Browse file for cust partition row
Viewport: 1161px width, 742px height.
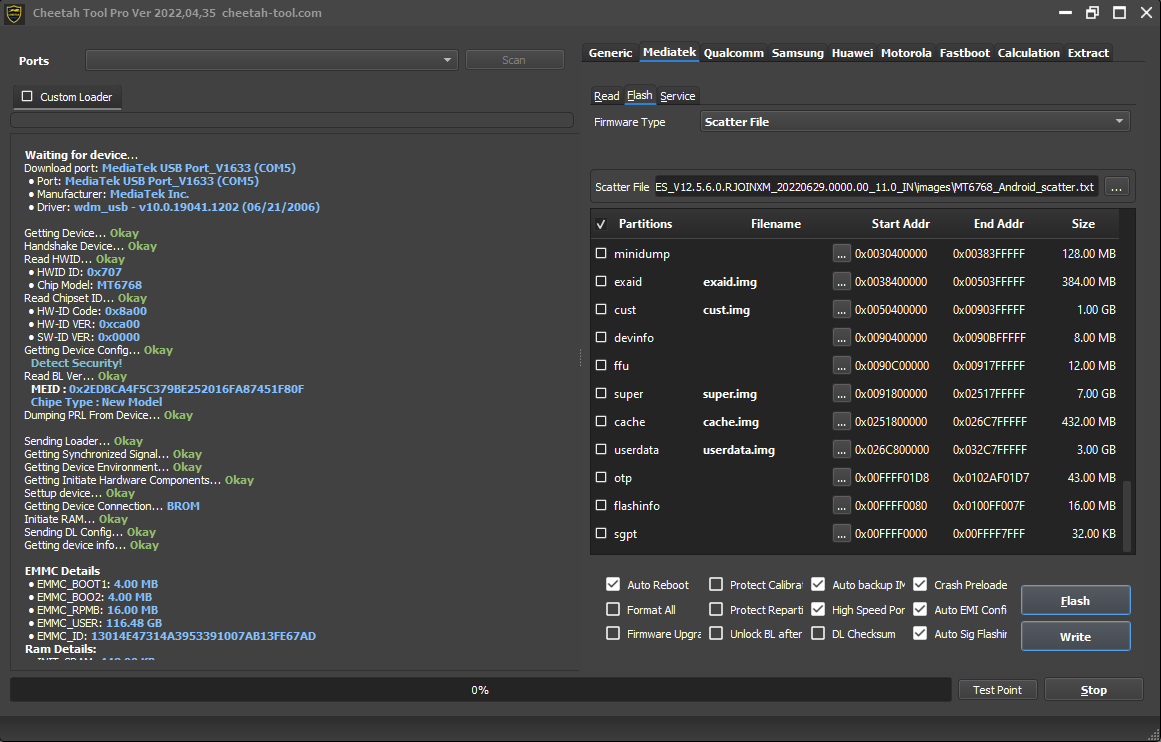click(841, 310)
